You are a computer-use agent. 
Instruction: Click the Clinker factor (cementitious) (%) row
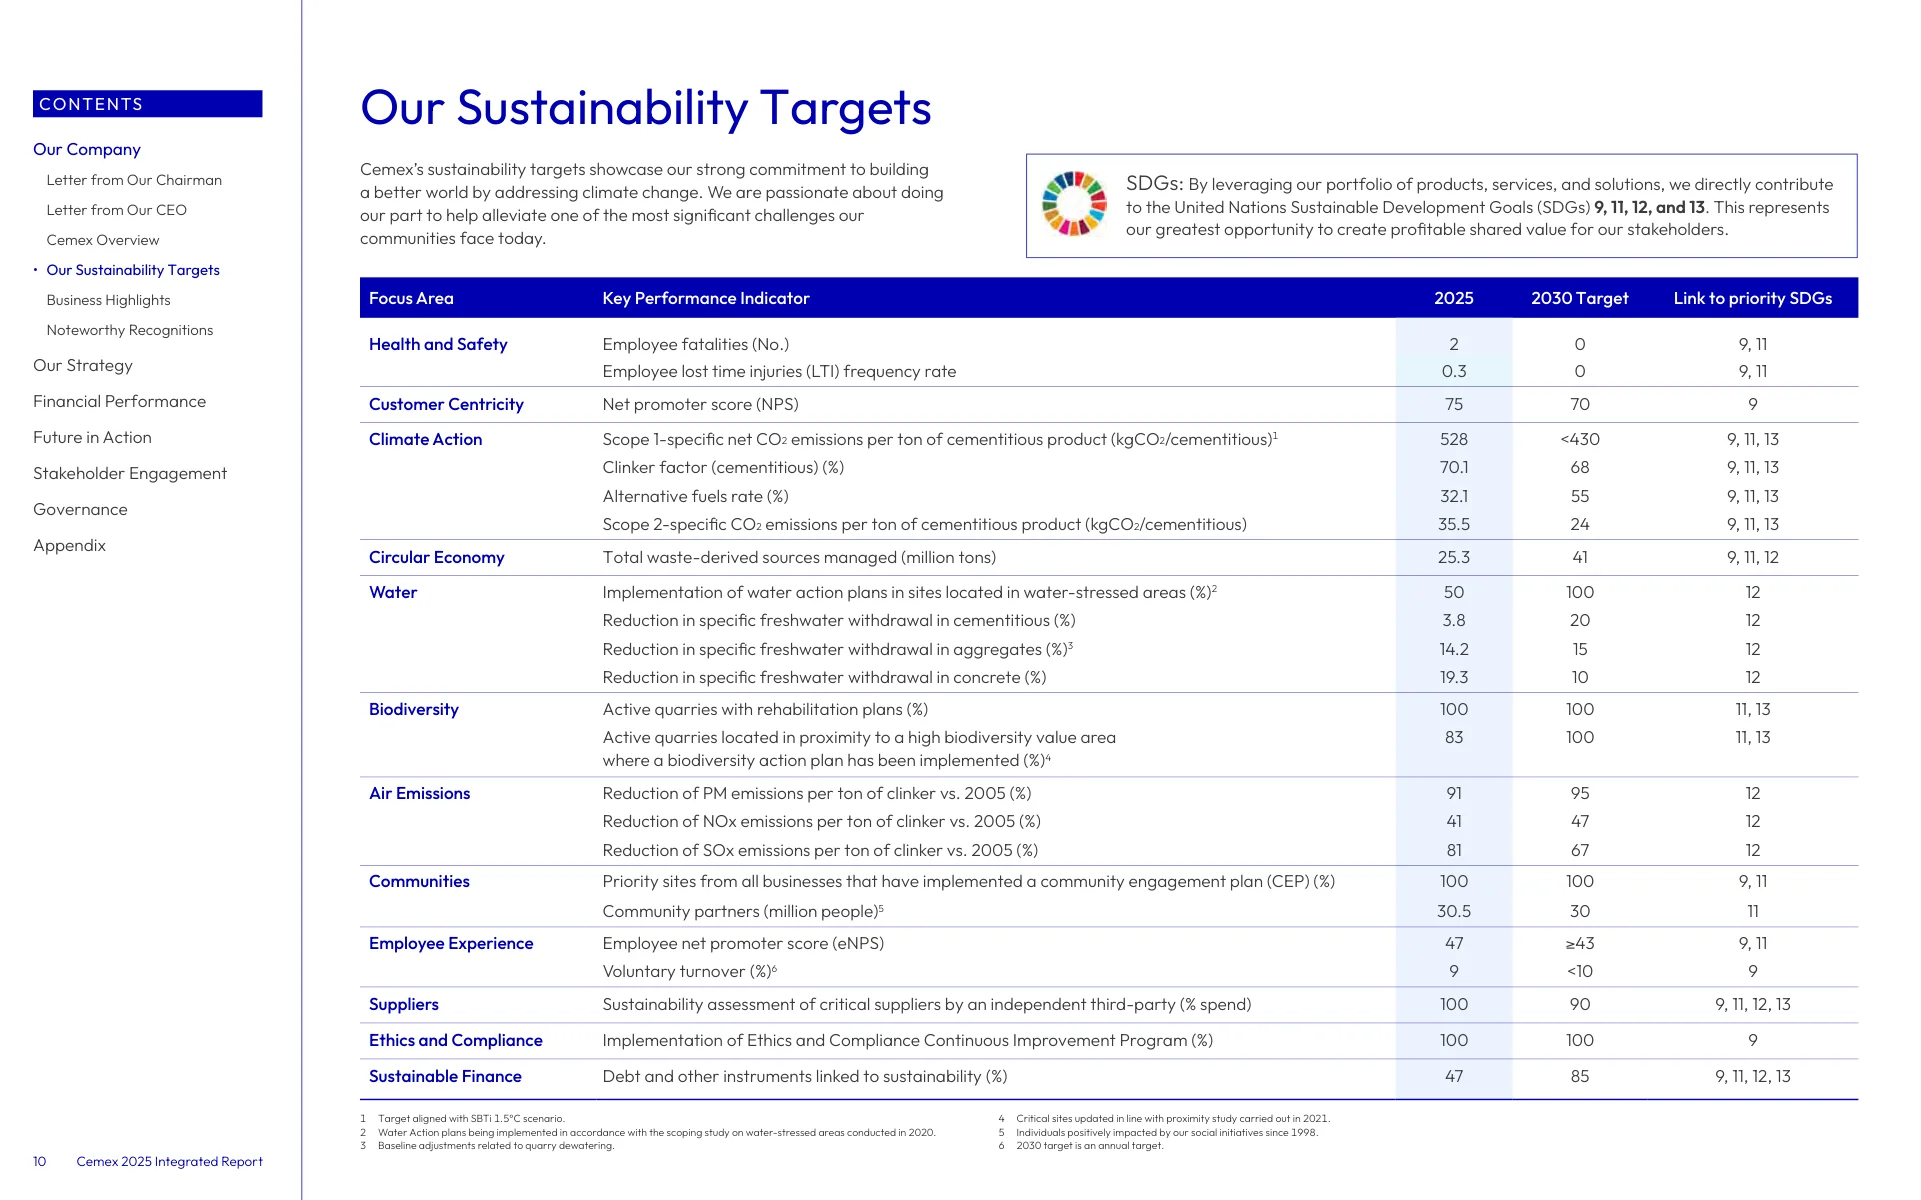pyautogui.click(x=723, y=467)
